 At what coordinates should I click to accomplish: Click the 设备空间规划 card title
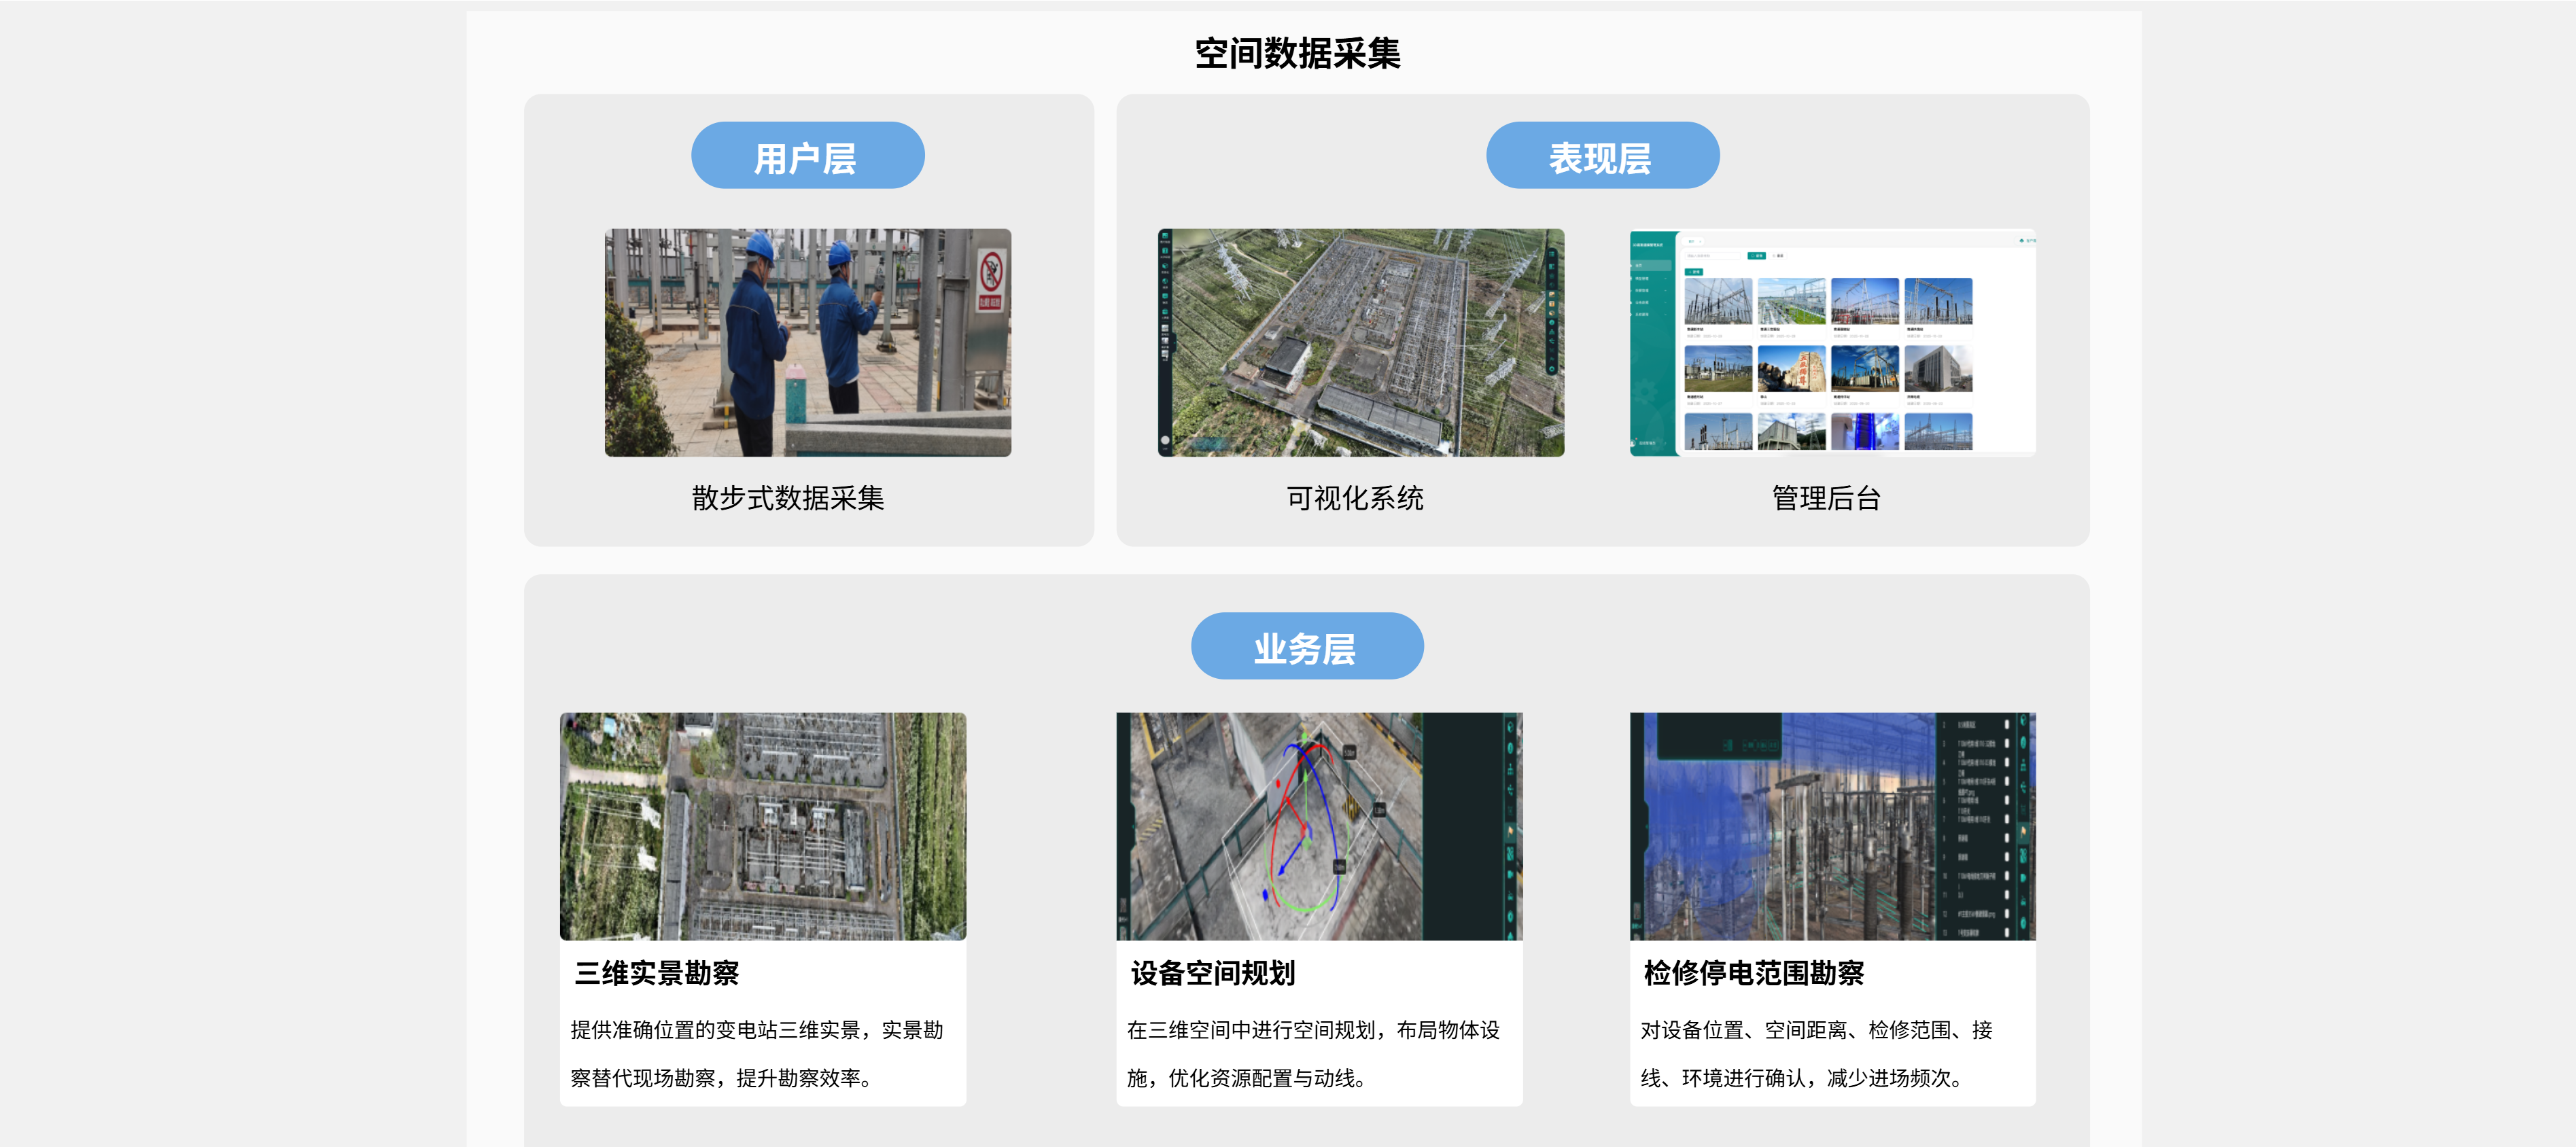[1212, 973]
